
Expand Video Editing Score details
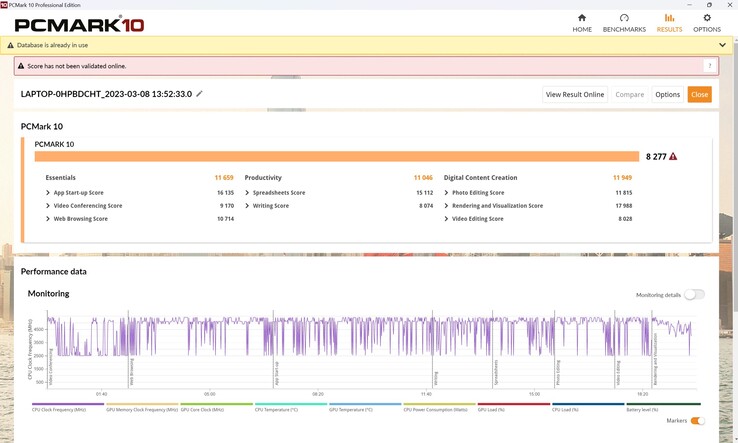pyautogui.click(x=446, y=219)
